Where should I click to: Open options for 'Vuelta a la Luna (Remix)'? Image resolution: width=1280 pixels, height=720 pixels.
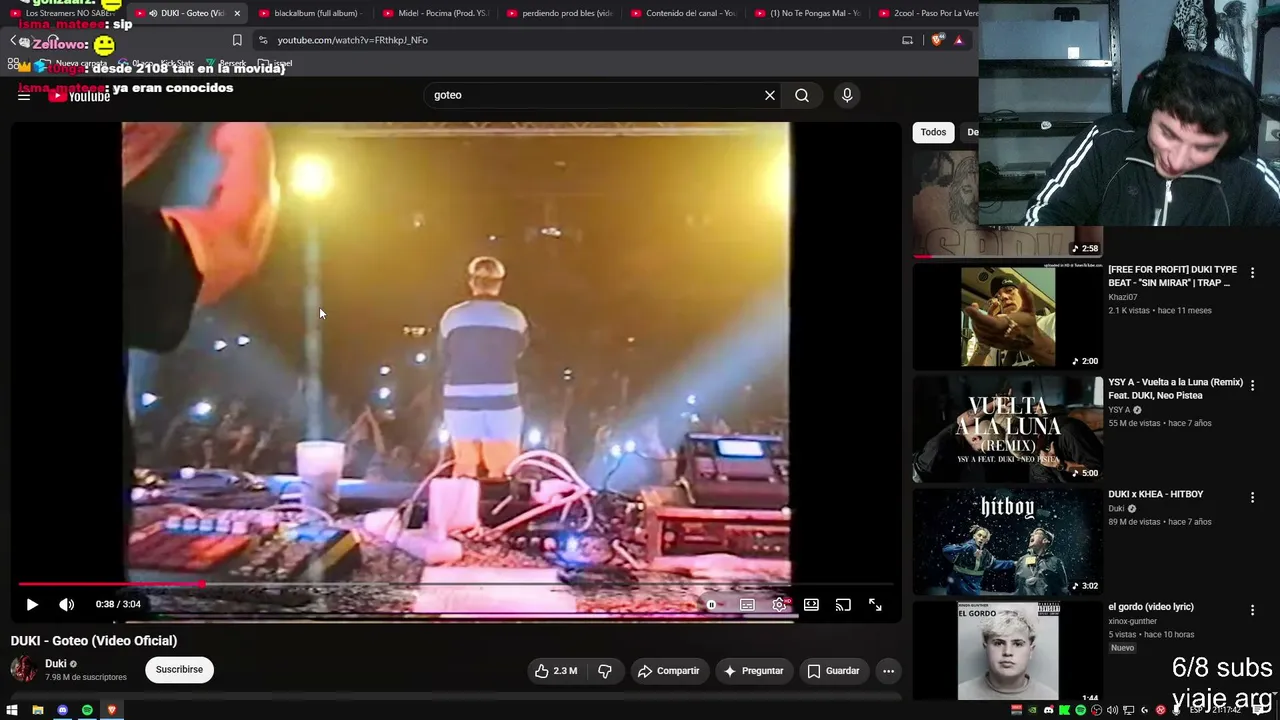point(1252,385)
